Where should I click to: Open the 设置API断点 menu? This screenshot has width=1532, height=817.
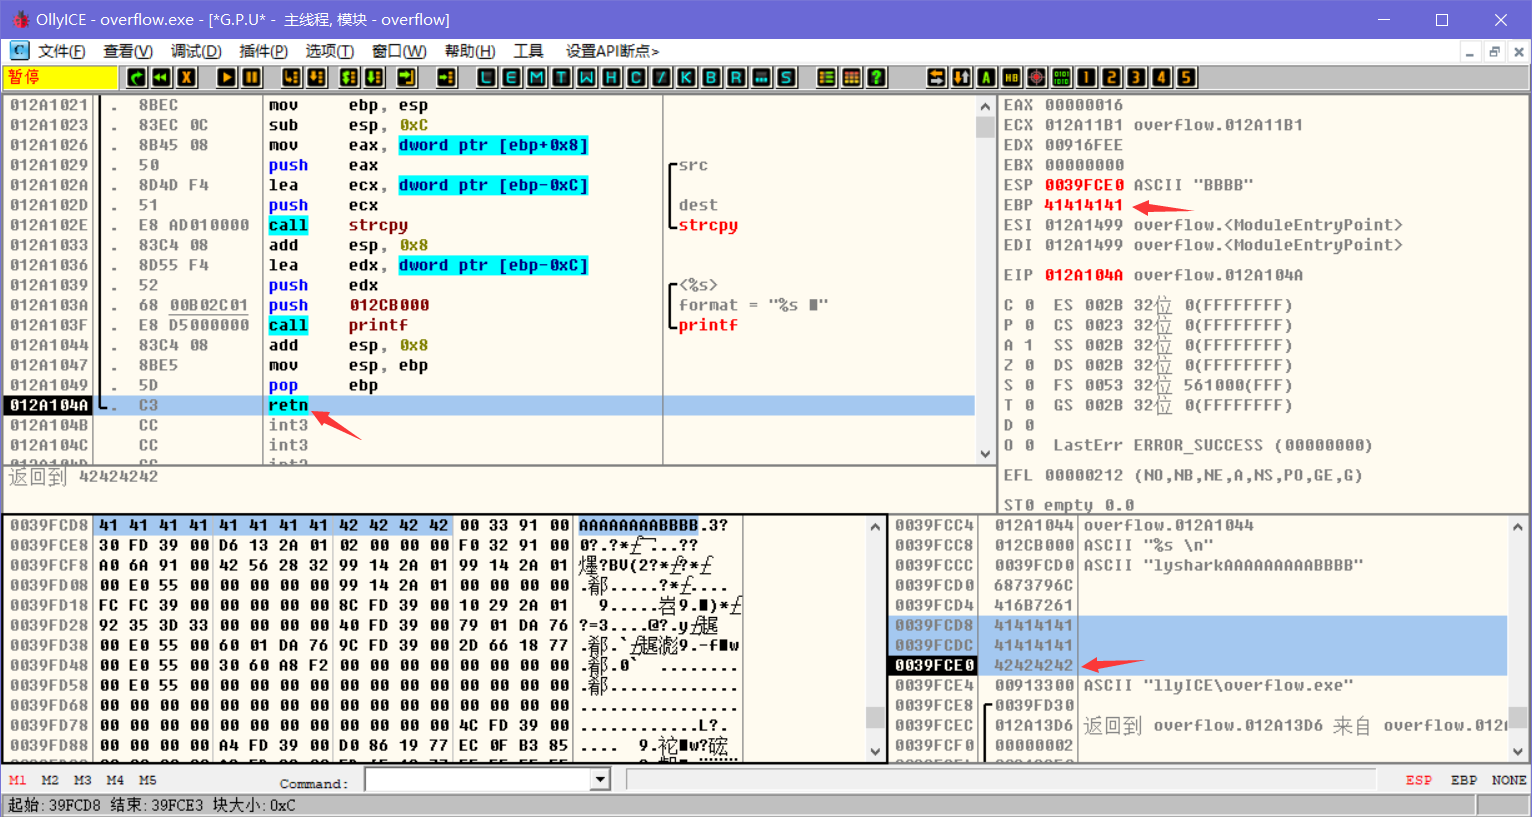(612, 51)
